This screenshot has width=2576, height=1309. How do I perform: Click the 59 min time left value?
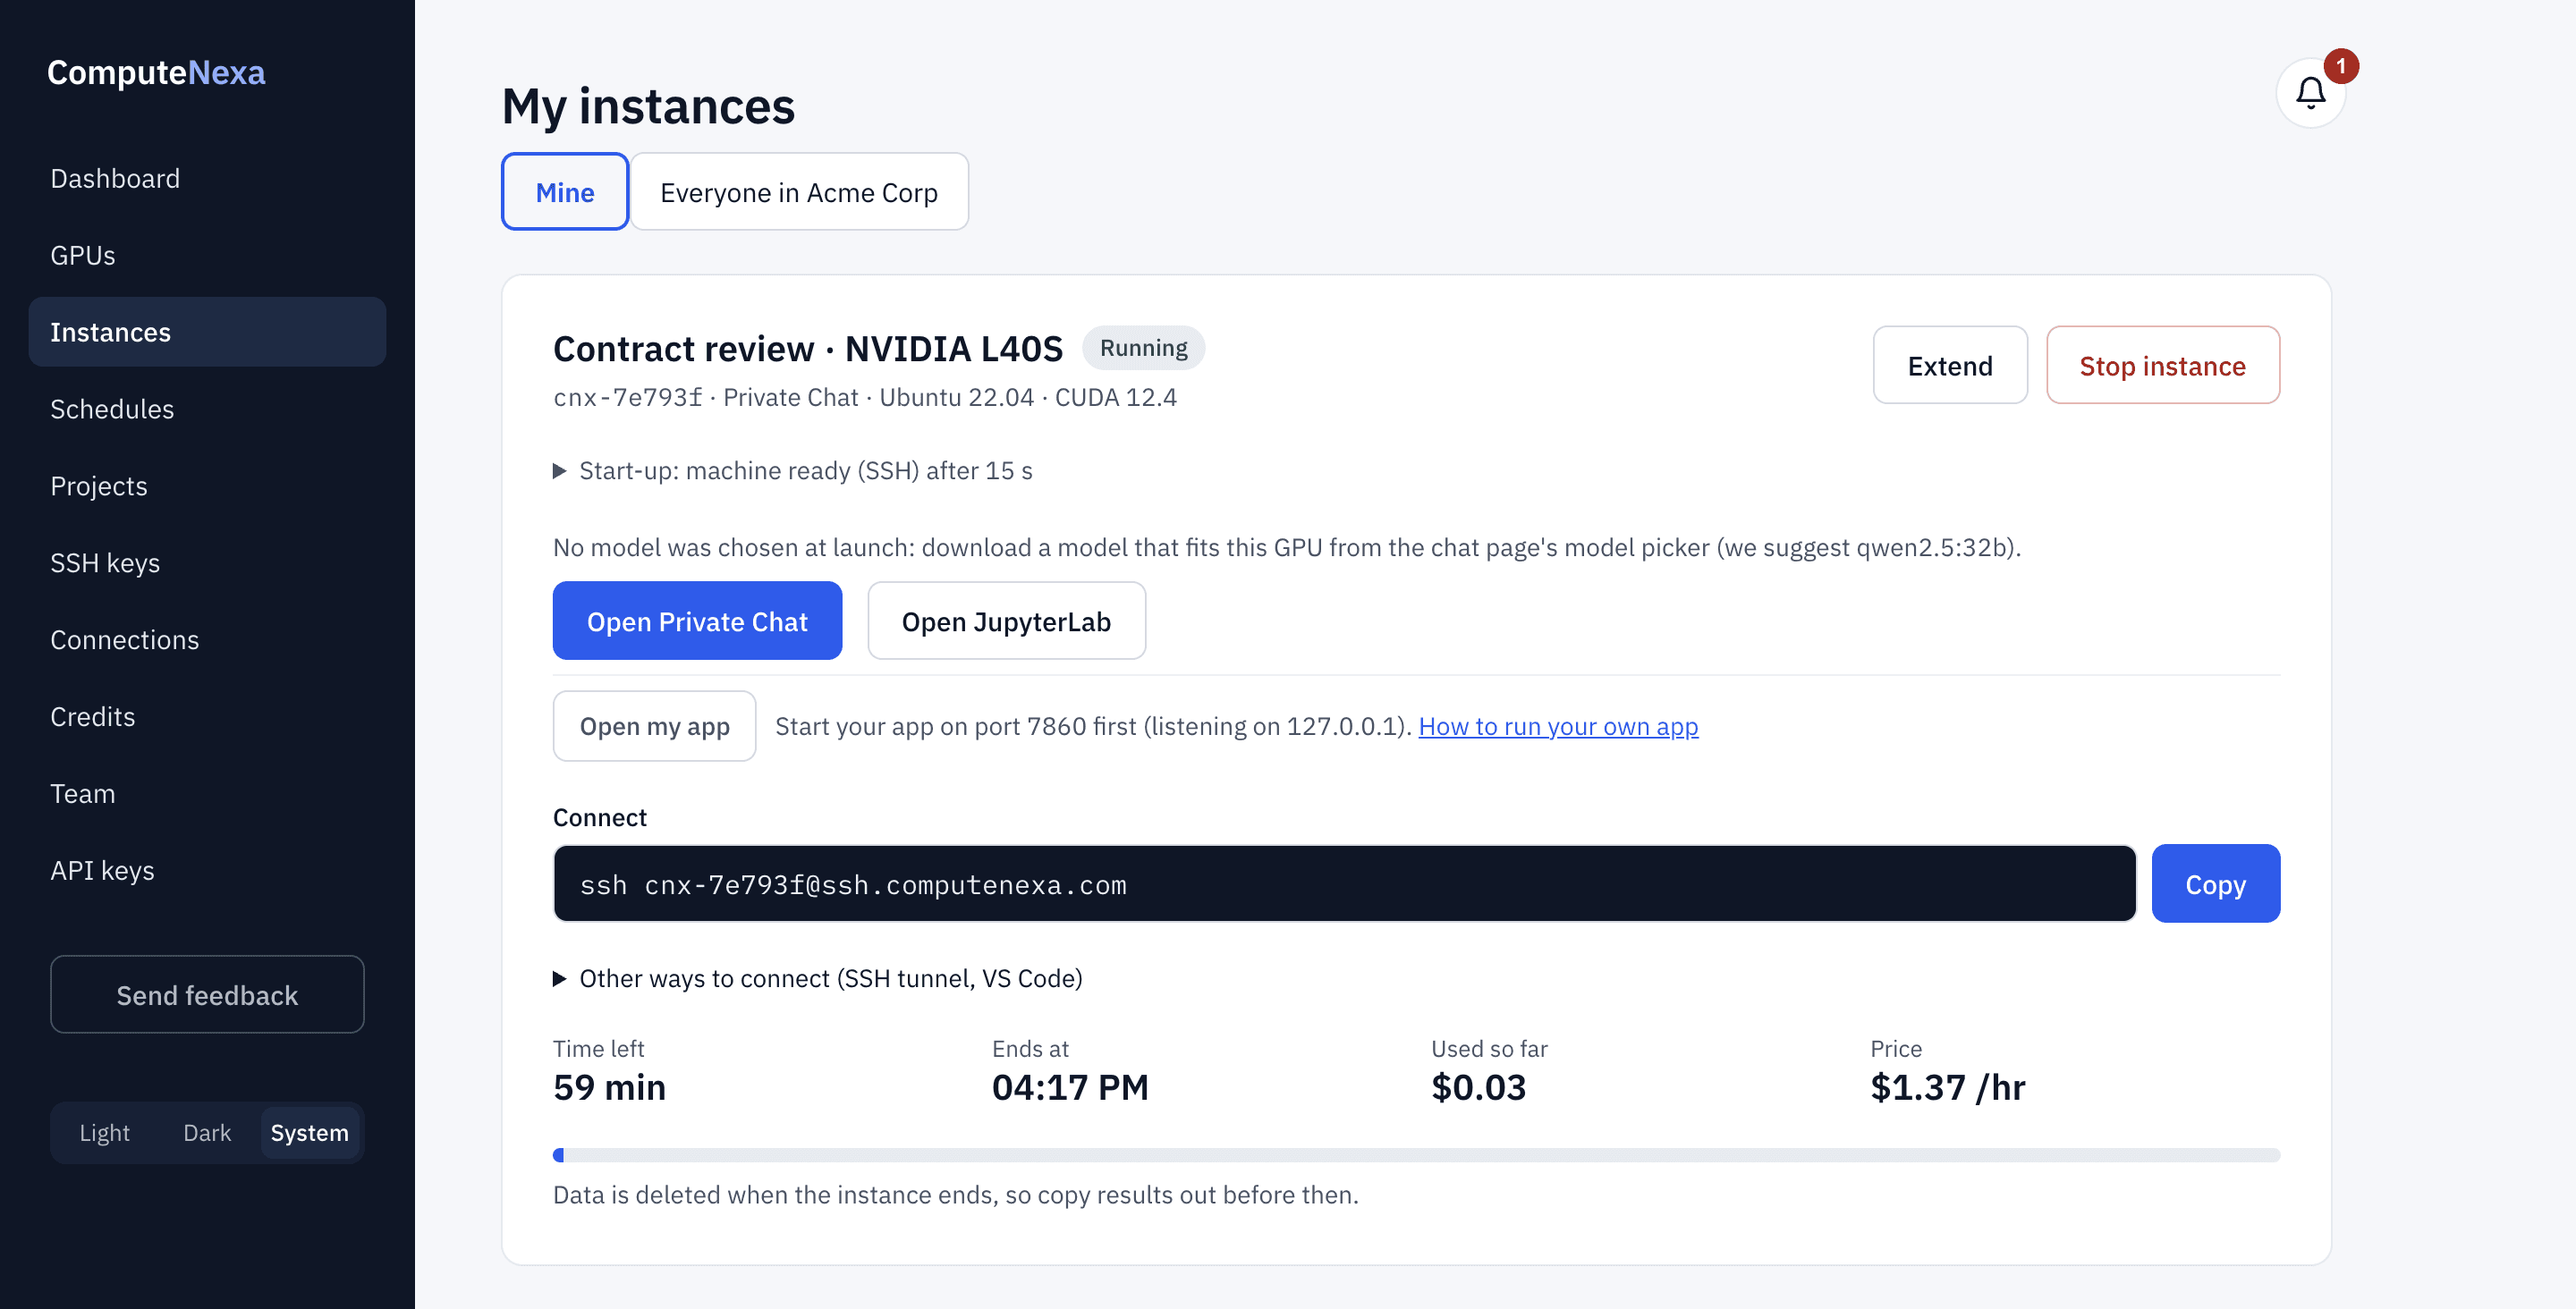pyautogui.click(x=609, y=1087)
